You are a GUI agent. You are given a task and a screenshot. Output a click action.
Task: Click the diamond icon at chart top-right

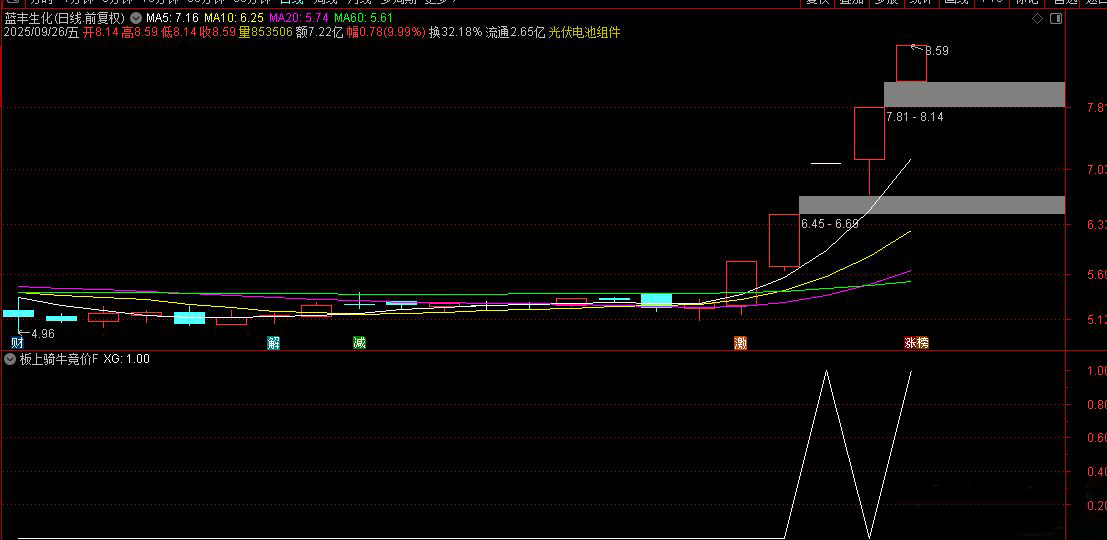[x=1037, y=19]
